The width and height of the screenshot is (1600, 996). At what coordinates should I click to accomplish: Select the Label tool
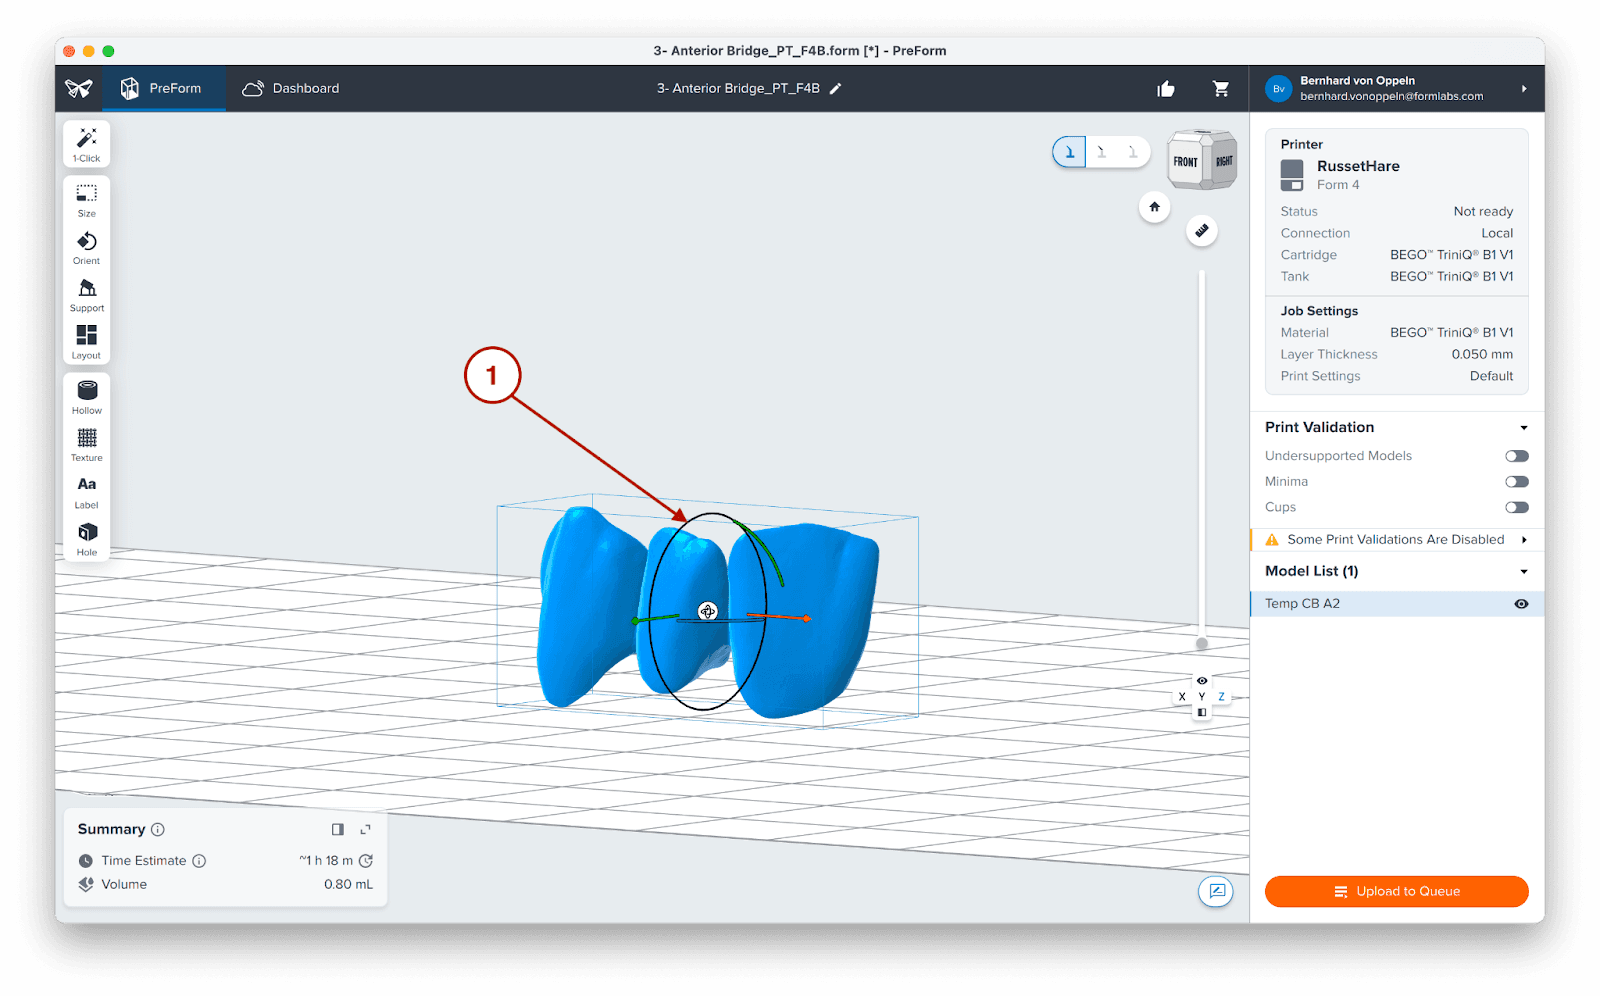[x=86, y=490]
